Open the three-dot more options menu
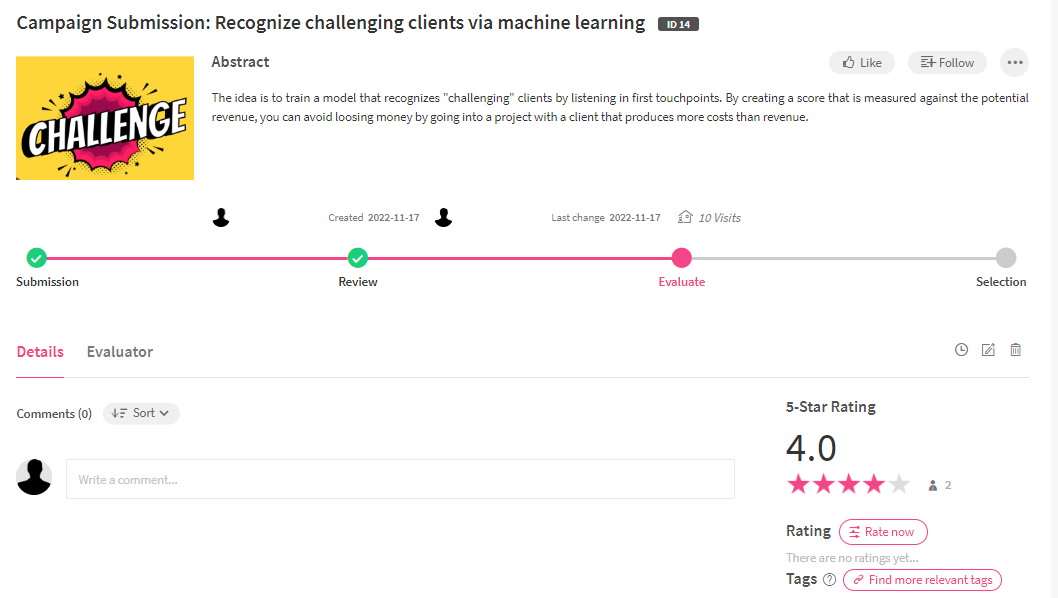The width and height of the screenshot is (1058, 598). coord(1015,63)
